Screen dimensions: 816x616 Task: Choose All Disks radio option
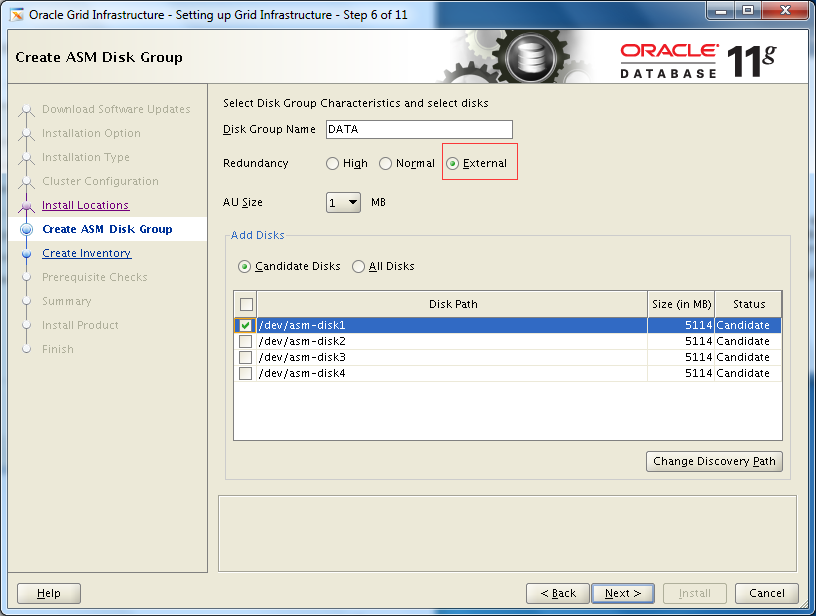(x=359, y=266)
